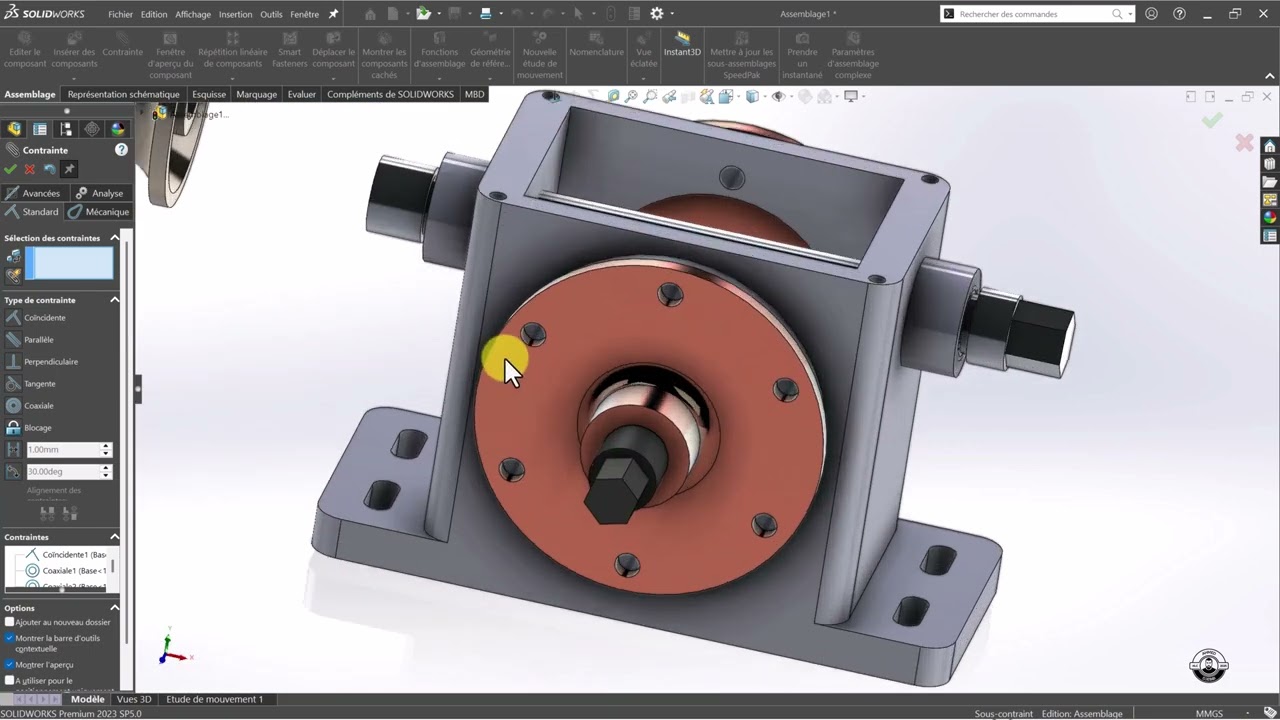Viewport: 1280px width, 720px height.
Task: Click 'Montrer les composants cachés' button
Action: [384, 55]
